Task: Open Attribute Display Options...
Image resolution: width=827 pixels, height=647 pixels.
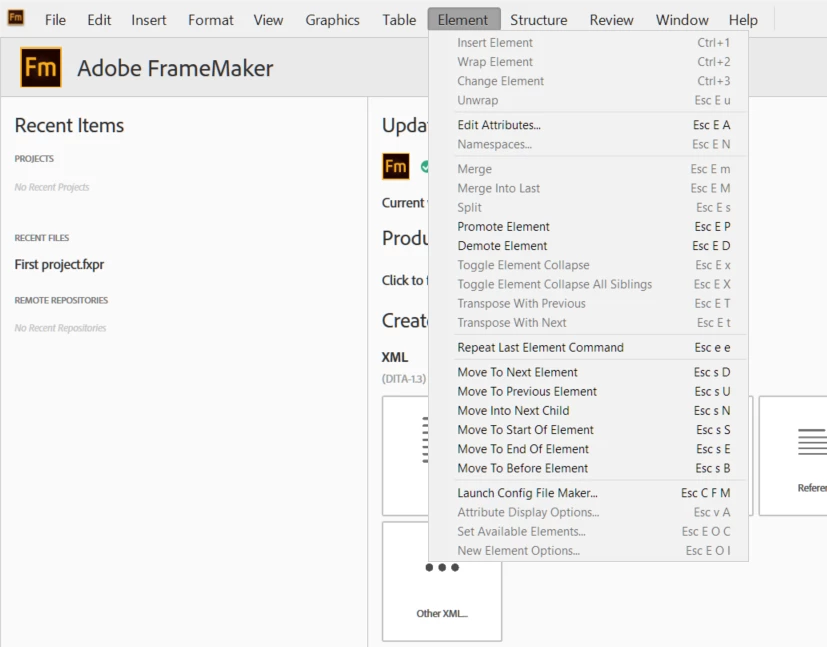Action: click(589, 513)
